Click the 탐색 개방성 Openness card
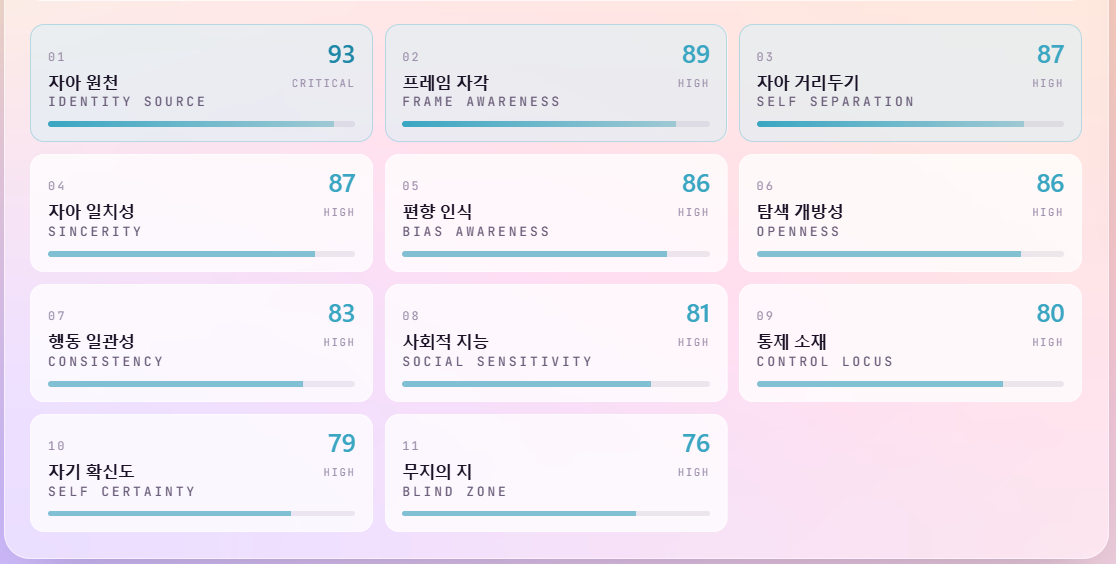 point(910,213)
